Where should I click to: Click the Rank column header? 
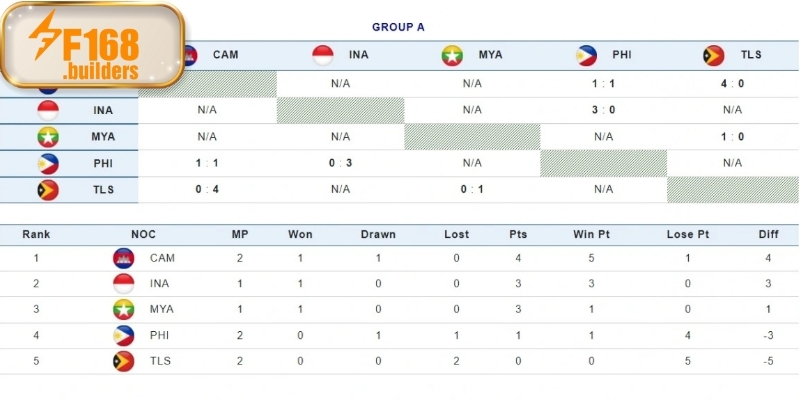coord(36,234)
